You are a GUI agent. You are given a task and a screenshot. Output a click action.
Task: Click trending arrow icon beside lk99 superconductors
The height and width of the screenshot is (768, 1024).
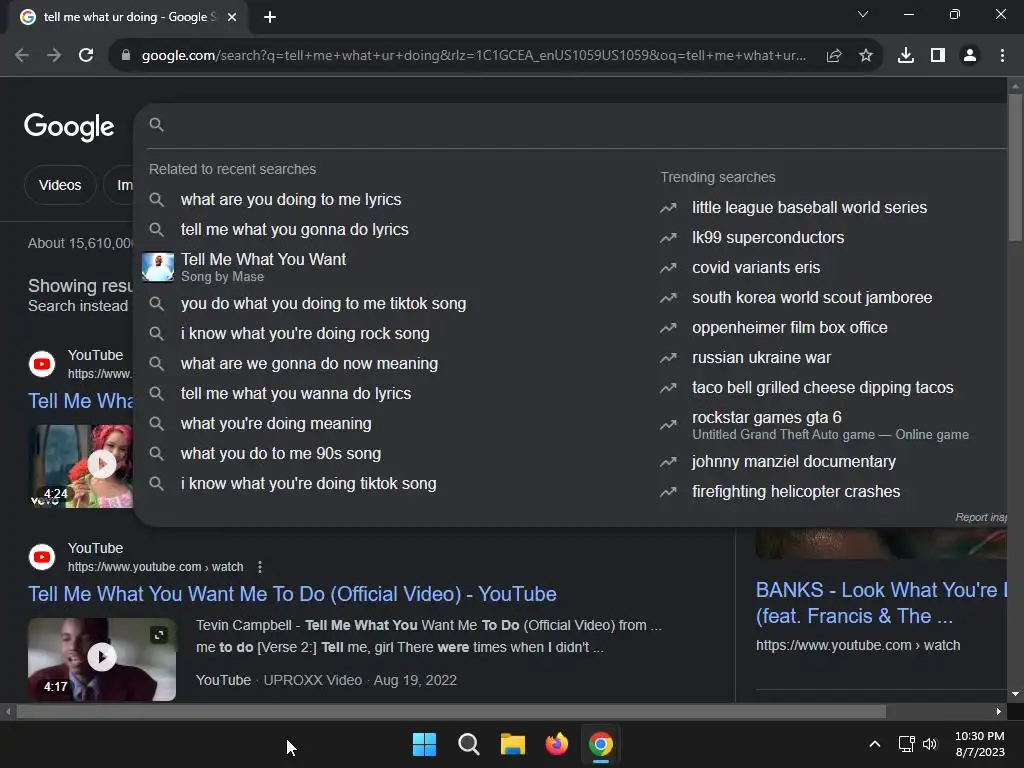(668, 238)
